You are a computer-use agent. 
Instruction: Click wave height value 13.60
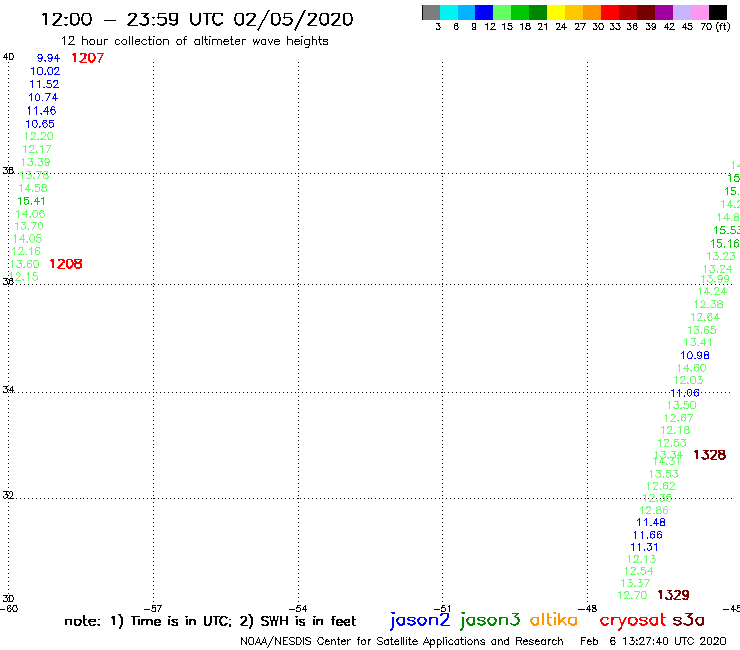coord(25,264)
